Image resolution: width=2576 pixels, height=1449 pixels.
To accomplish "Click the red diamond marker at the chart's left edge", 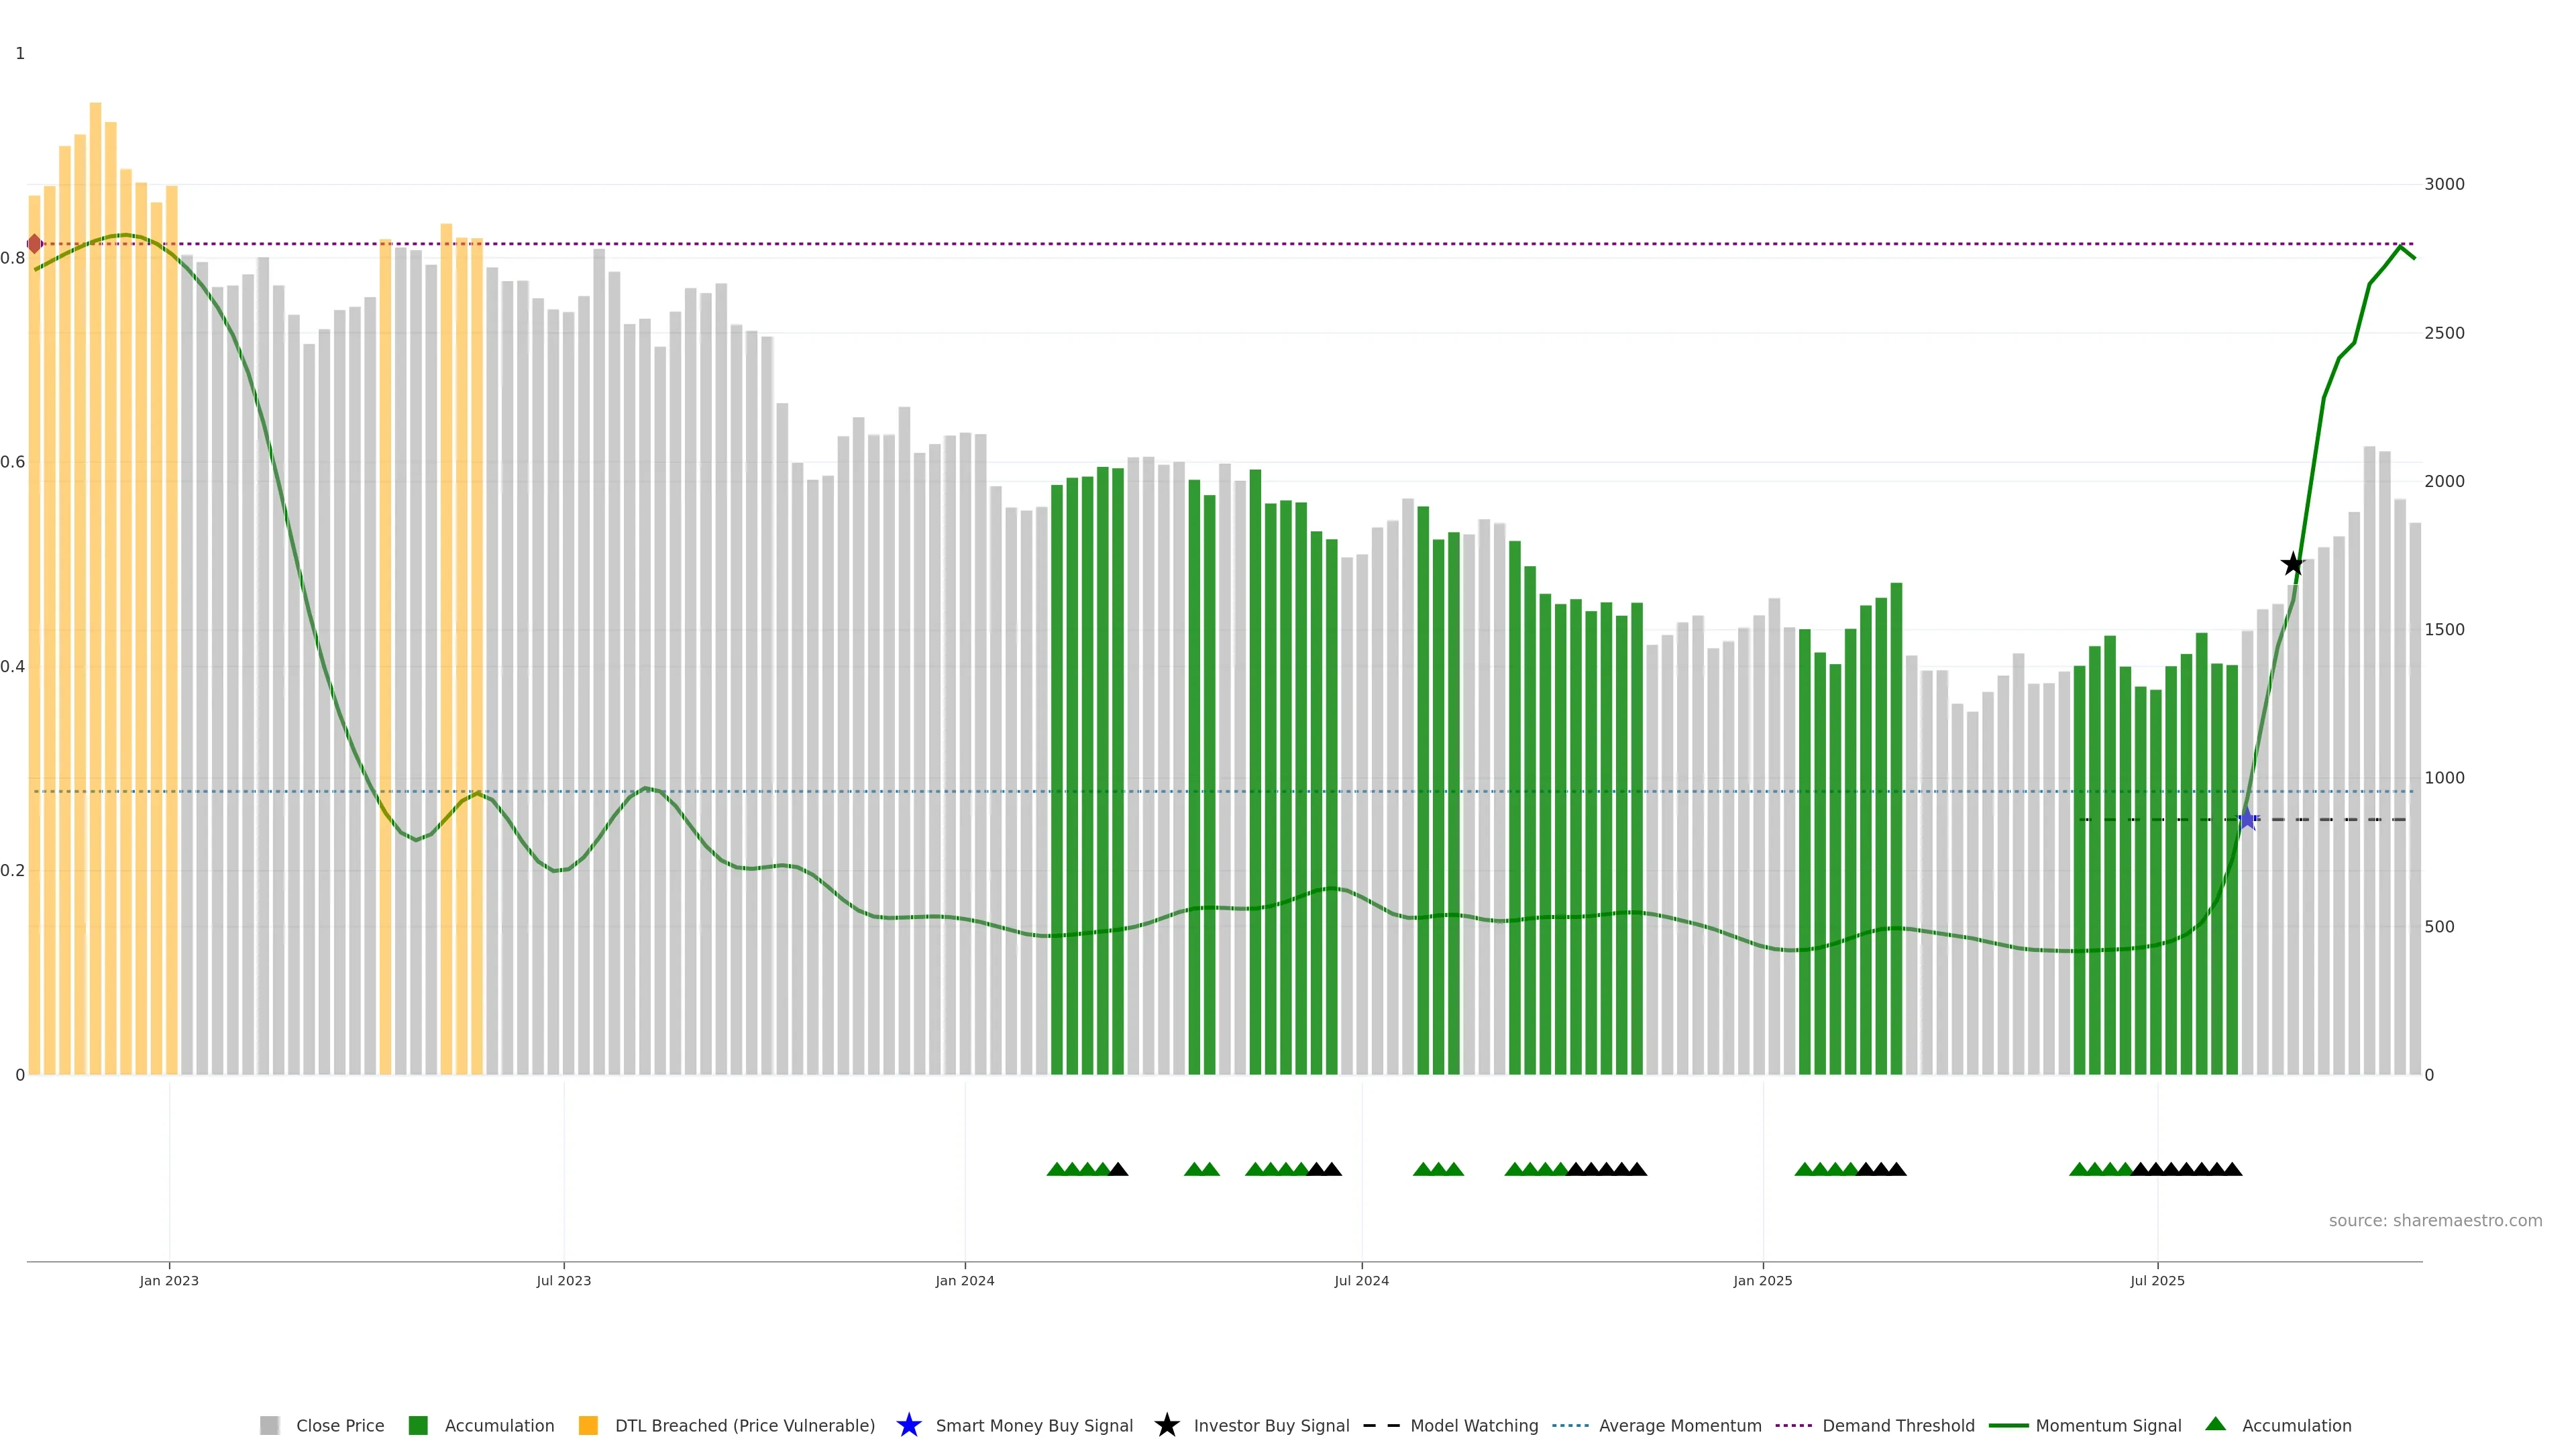I will tap(34, 244).
